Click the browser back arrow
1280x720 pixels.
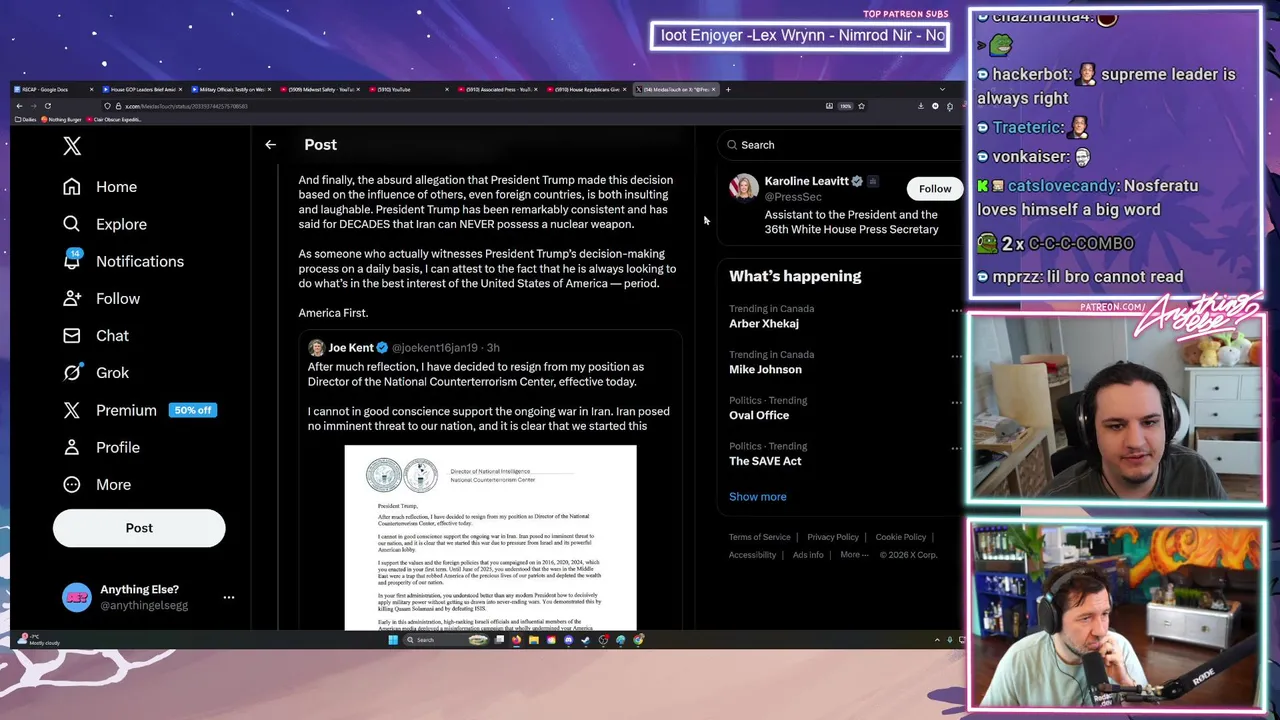pos(19,106)
